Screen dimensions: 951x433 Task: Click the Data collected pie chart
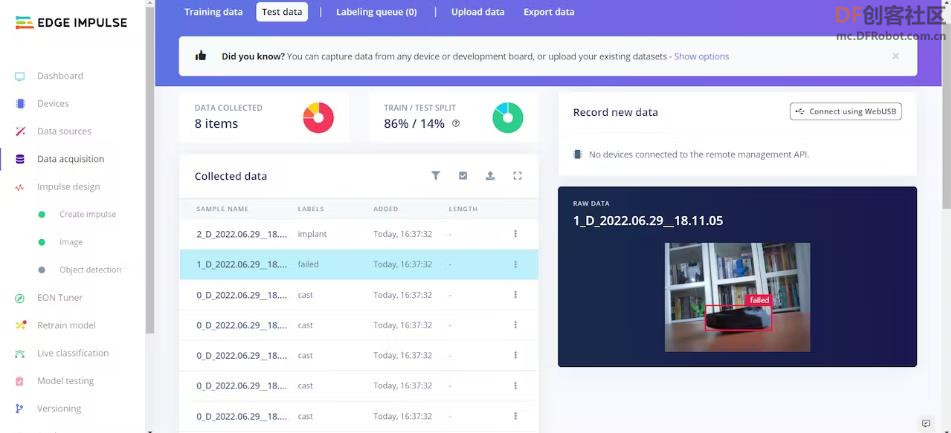click(318, 118)
